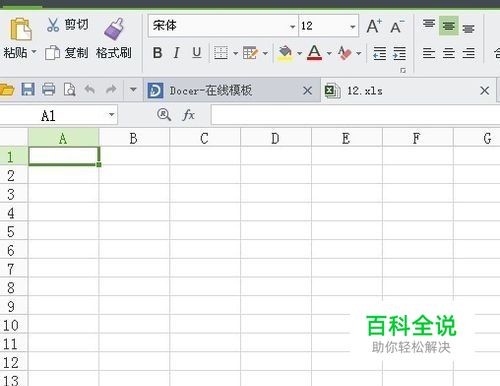500x386 pixels.
Task: Click the draw border table-pencil icon
Action: click(x=250, y=53)
